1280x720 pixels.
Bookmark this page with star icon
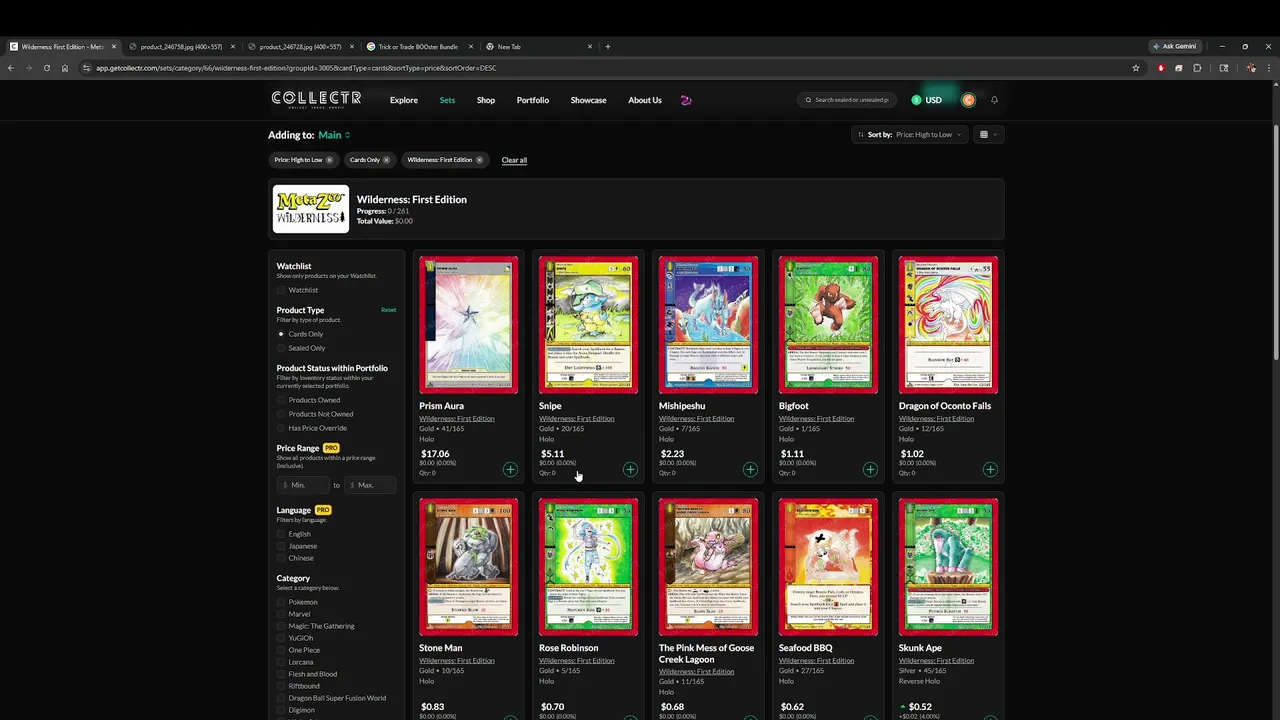pos(1135,68)
